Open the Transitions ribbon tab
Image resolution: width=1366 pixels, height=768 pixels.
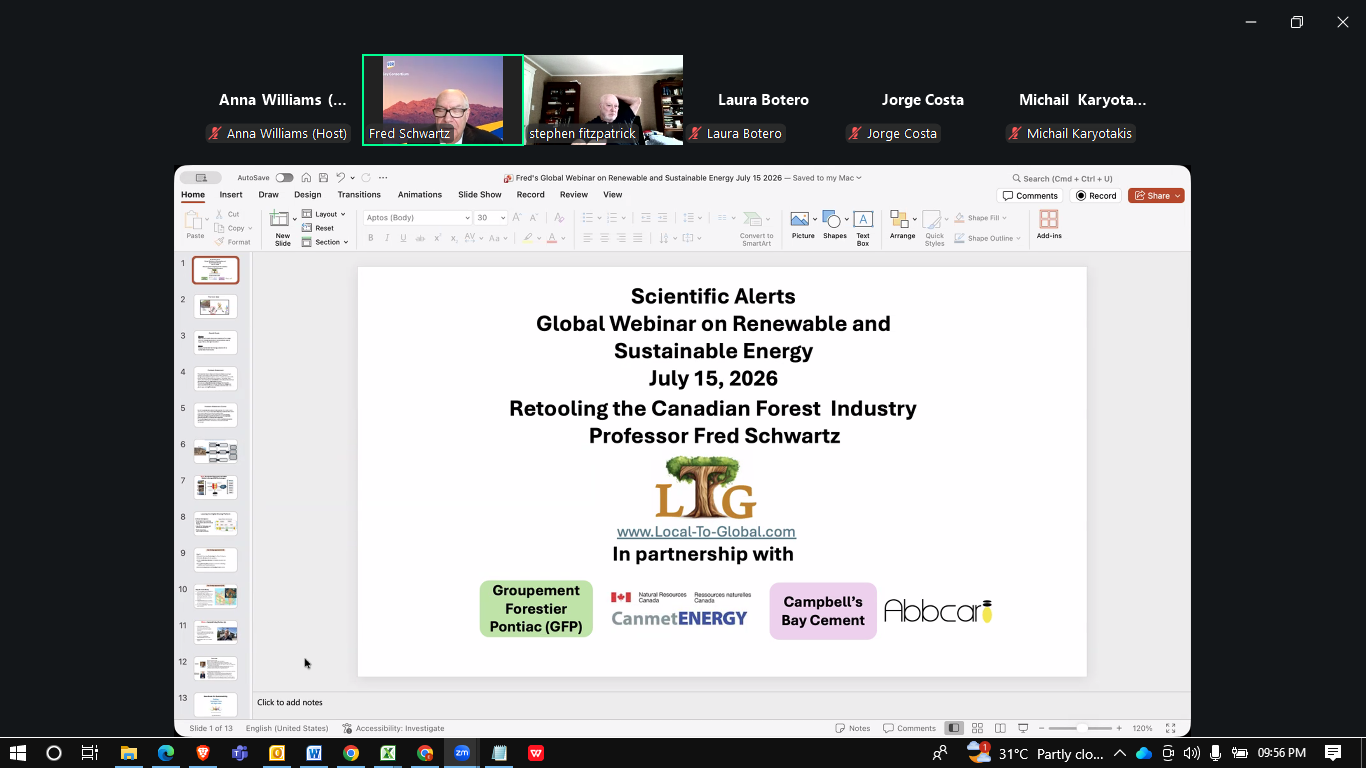pyautogui.click(x=359, y=195)
